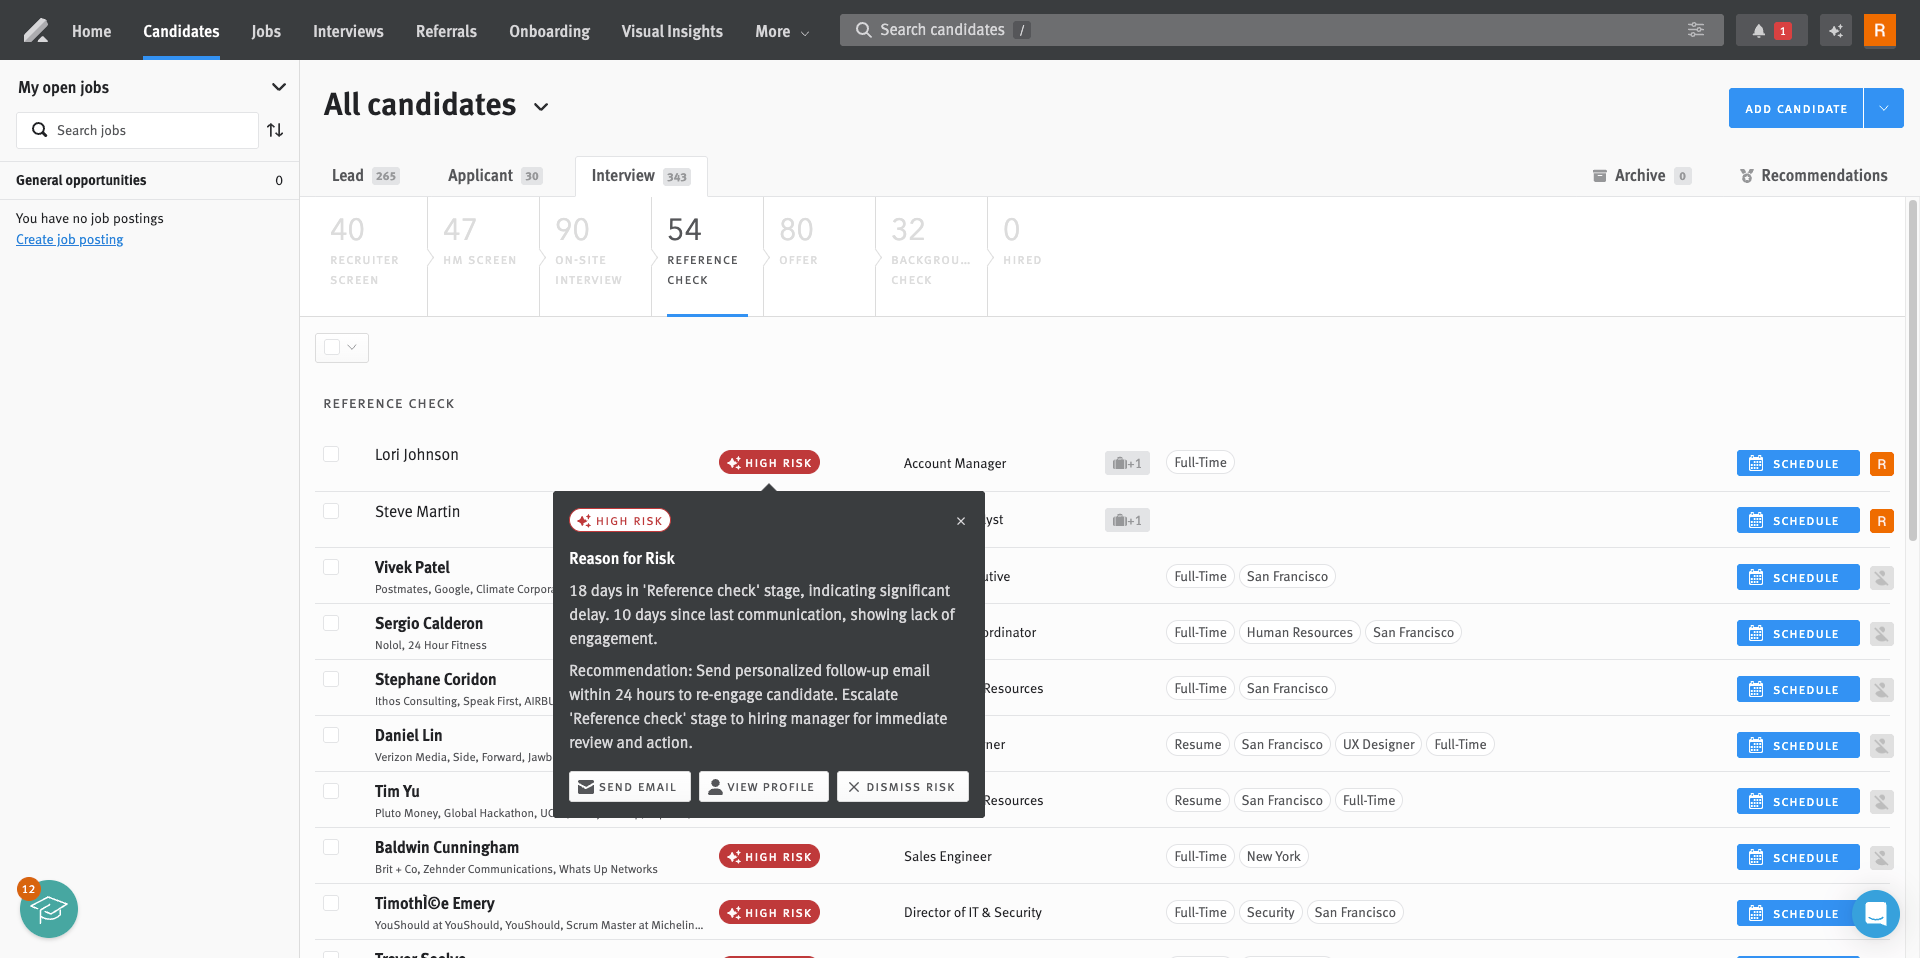Click Lori Johnson's High Risk badge

(x=769, y=463)
